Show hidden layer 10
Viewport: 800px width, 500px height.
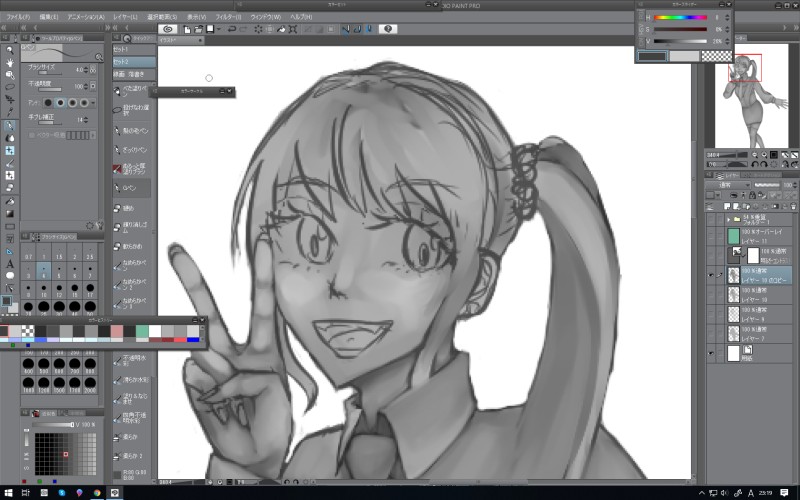click(x=711, y=295)
